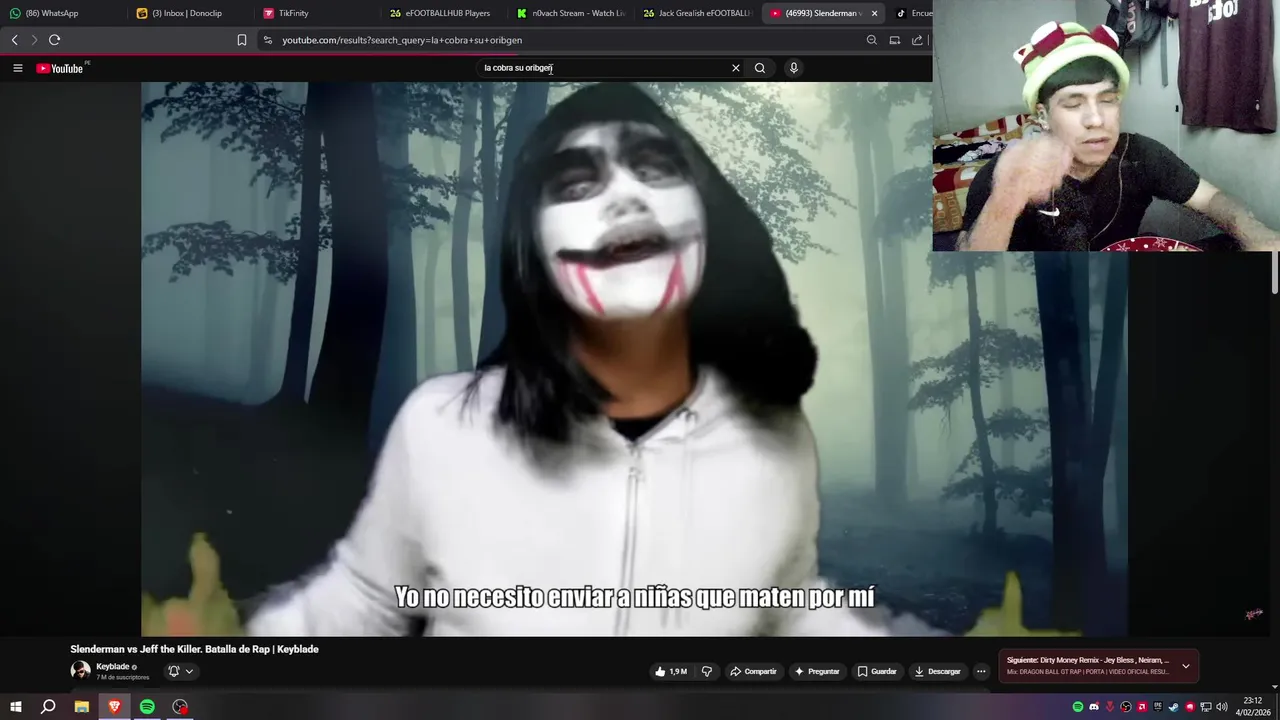1280x720 pixels.
Task: Switch to the Jack Grealish eFOOTBALL tab
Action: [x=697, y=13]
